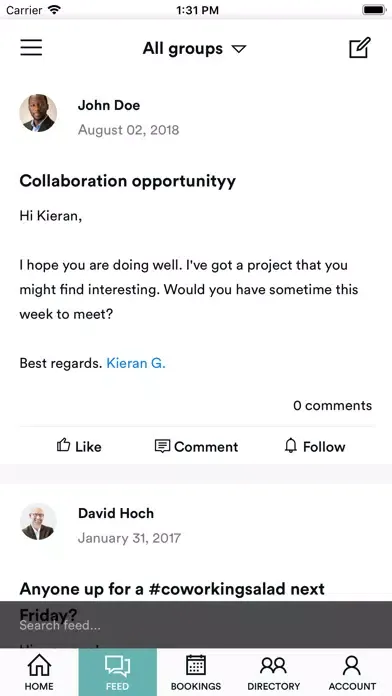This screenshot has width=392, height=696.
Task: Select the Feed tab
Action: [x=118, y=672]
